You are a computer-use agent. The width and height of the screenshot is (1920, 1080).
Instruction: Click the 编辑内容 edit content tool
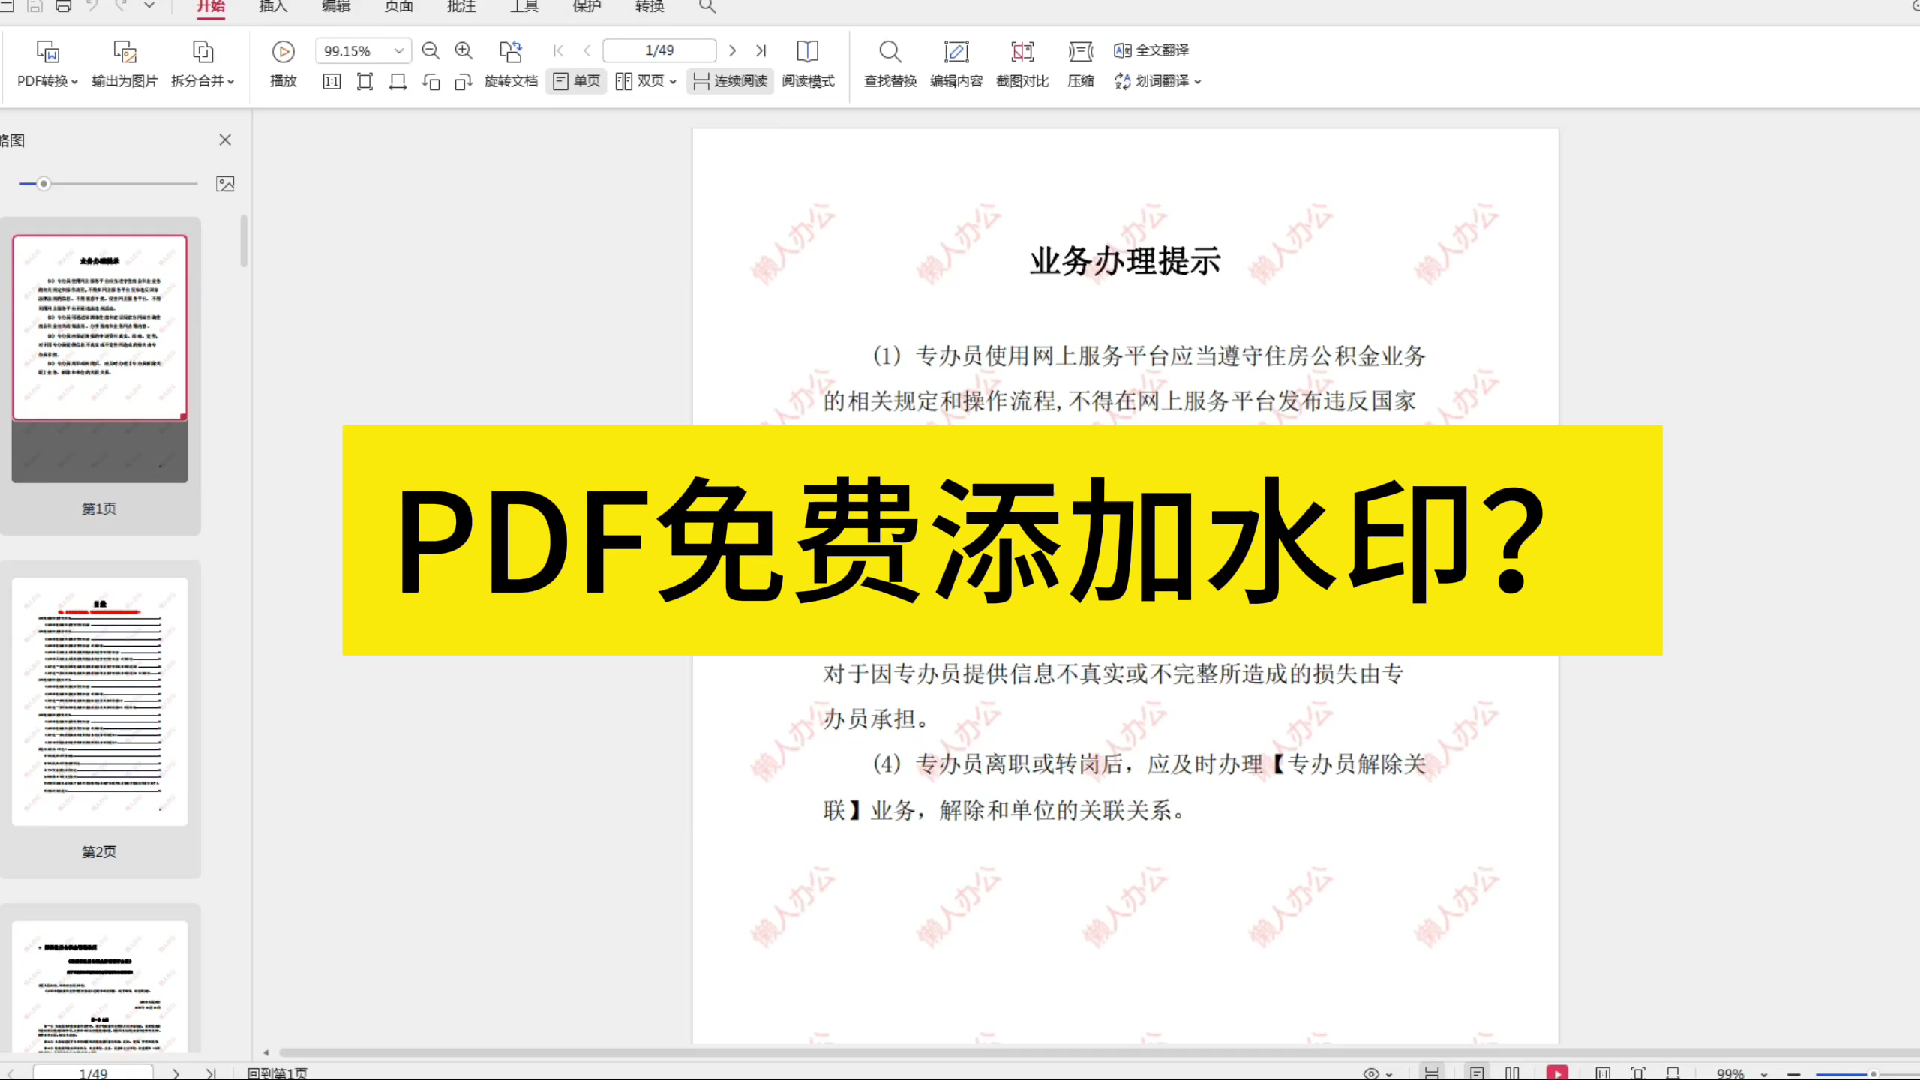[956, 64]
